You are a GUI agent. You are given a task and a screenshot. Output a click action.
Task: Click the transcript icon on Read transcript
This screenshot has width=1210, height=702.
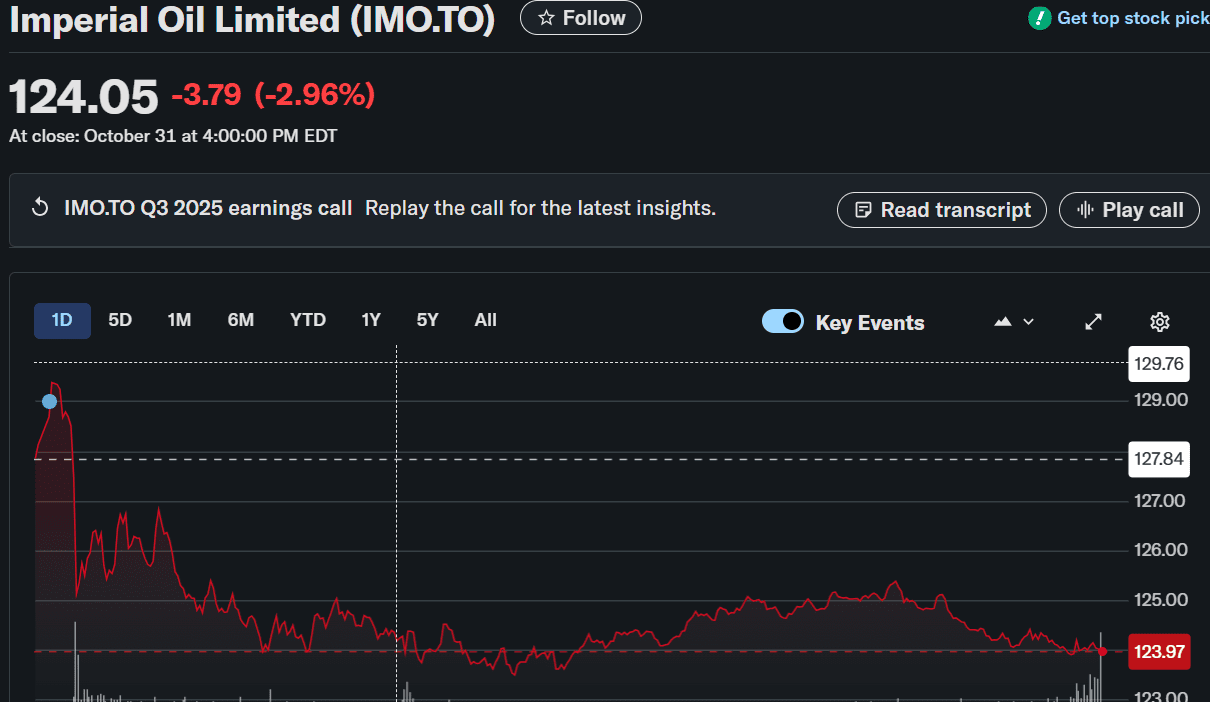click(862, 210)
